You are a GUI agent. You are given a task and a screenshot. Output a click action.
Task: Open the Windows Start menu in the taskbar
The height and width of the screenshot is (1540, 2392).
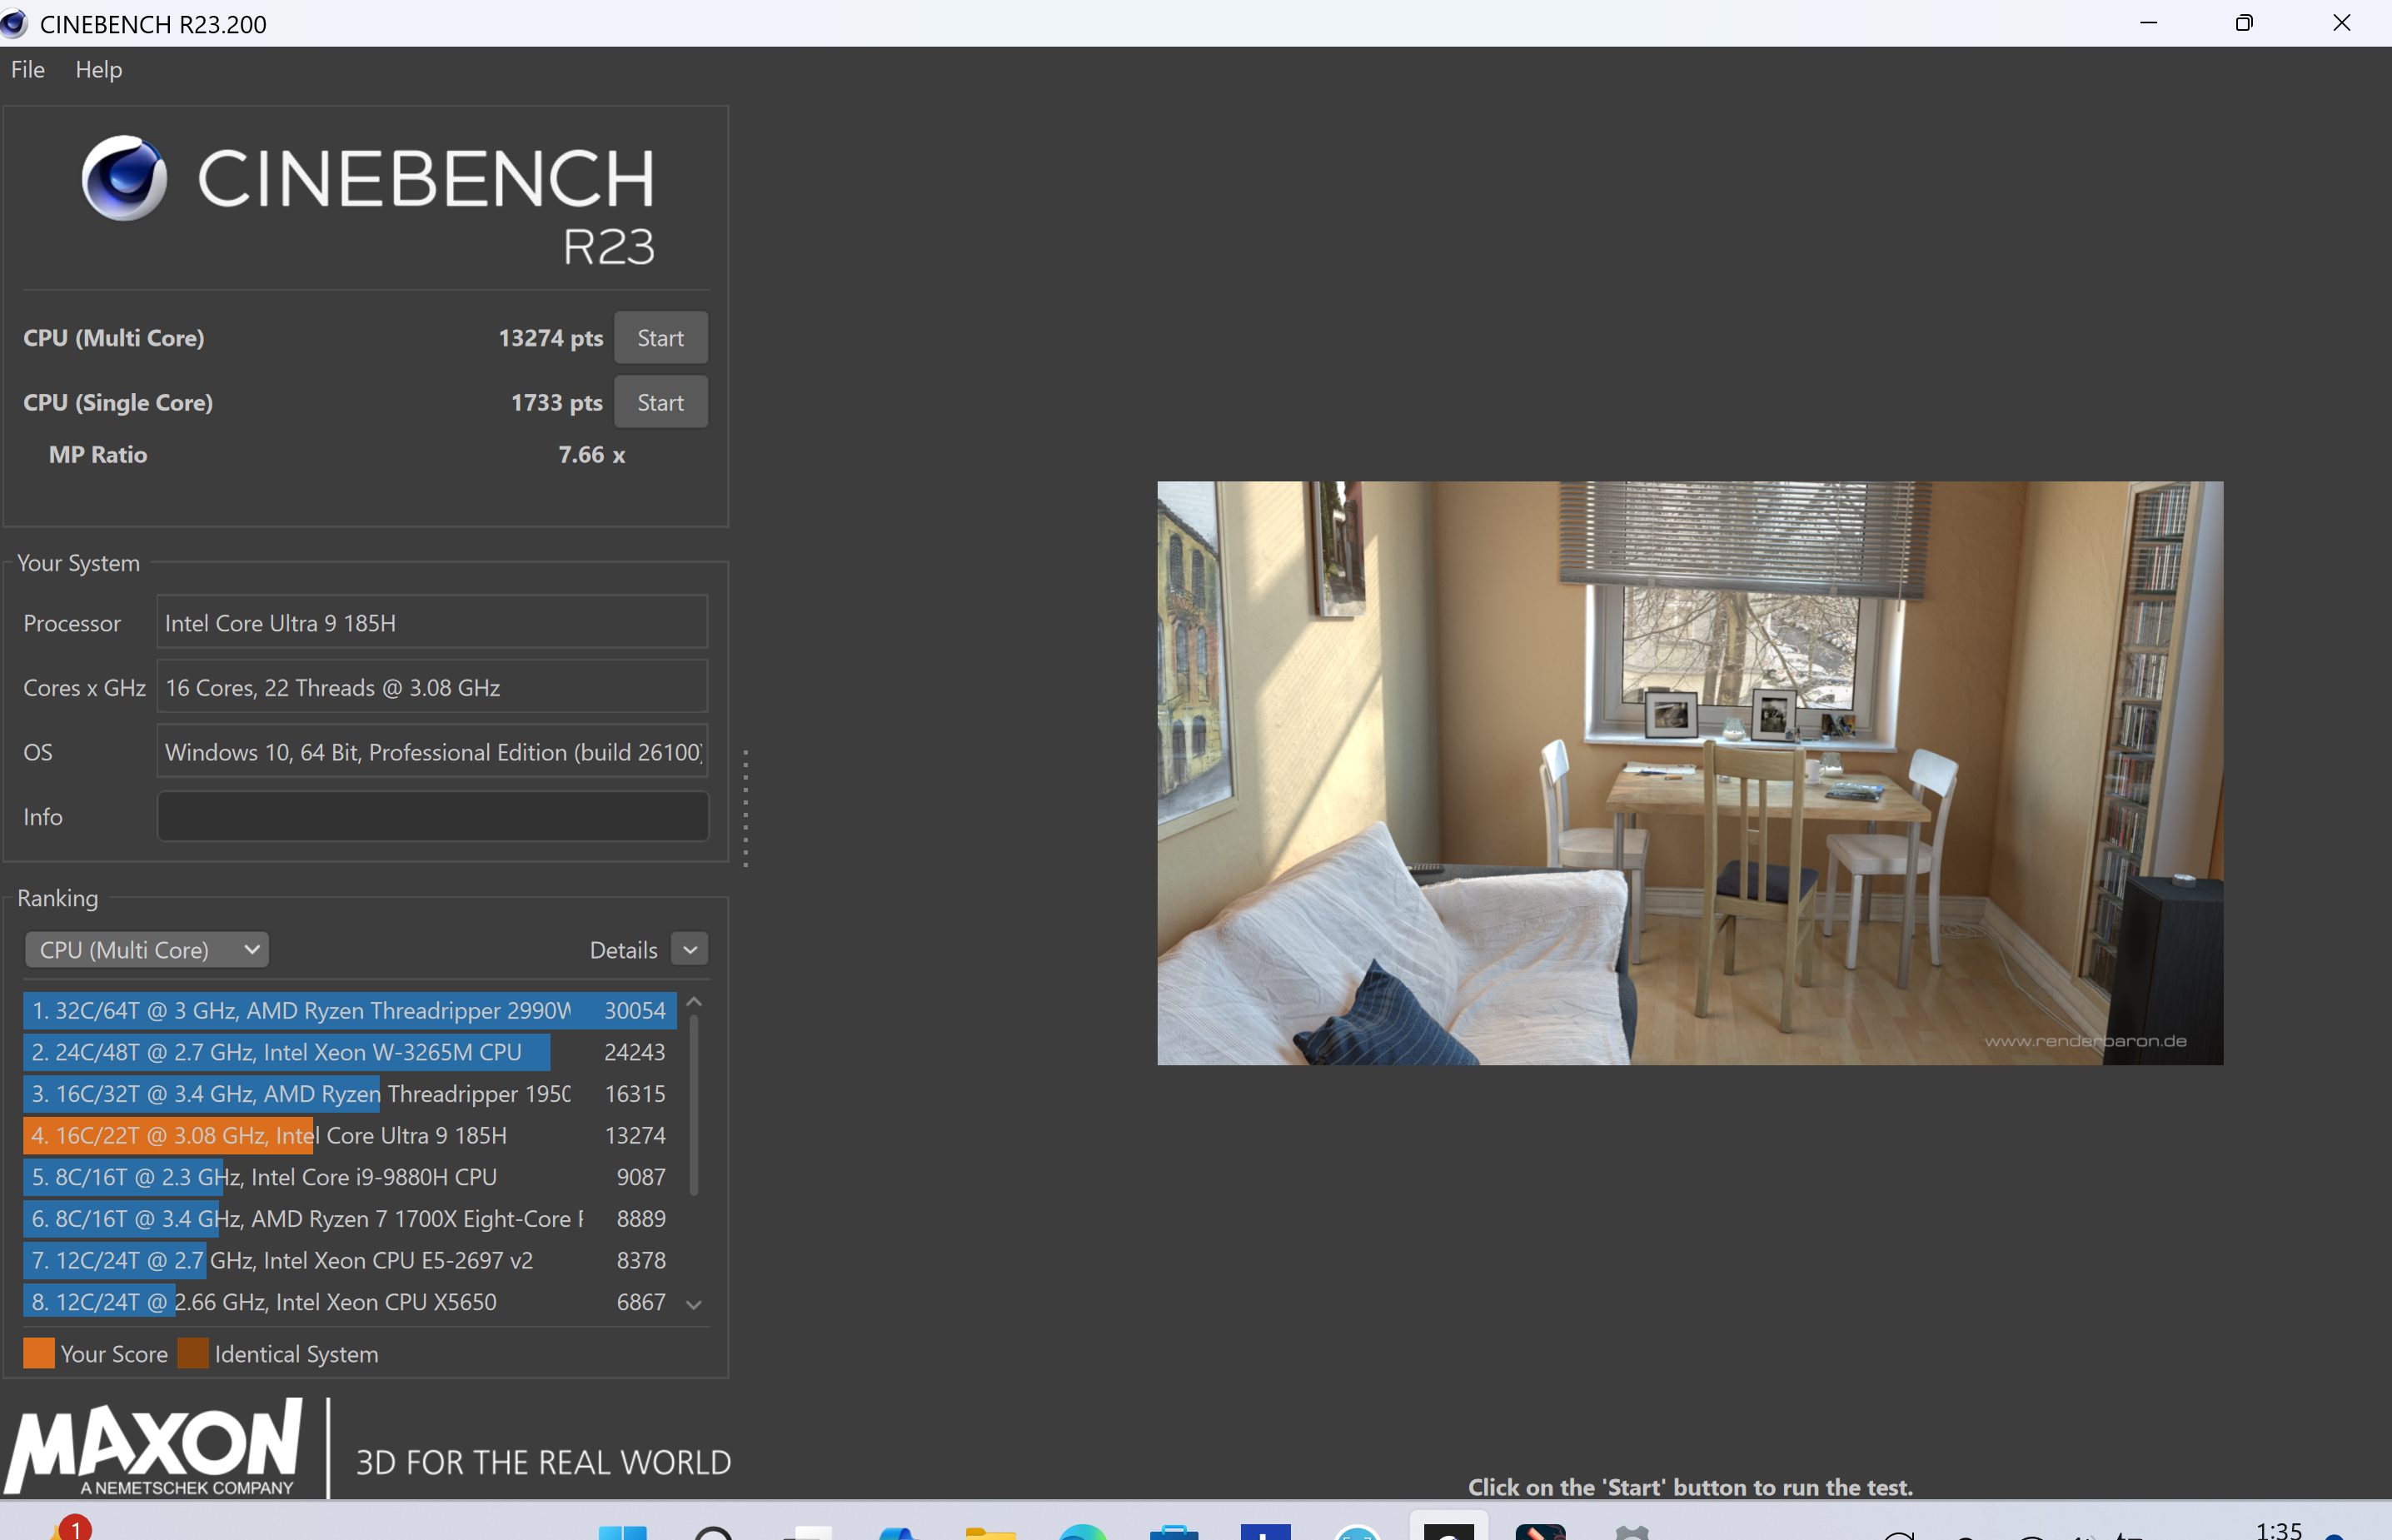click(x=622, y=1532)
